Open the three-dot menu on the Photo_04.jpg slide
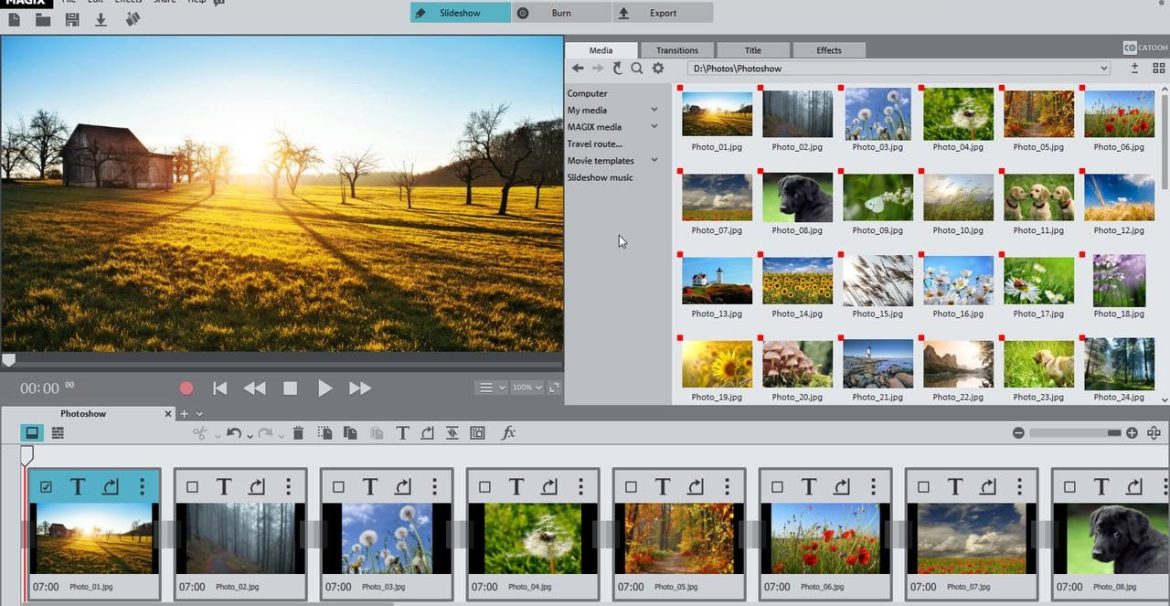The image size is (1170, 606). click(581, 487)
